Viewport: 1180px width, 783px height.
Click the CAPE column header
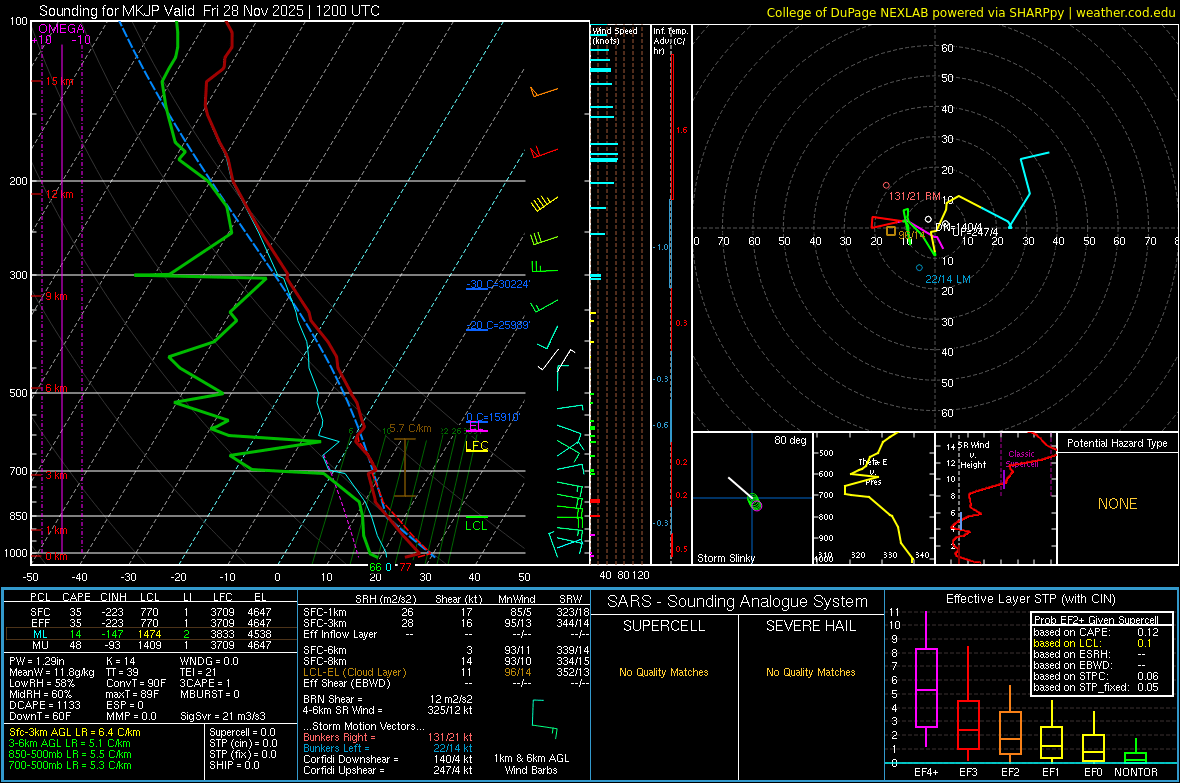(76, 597)
